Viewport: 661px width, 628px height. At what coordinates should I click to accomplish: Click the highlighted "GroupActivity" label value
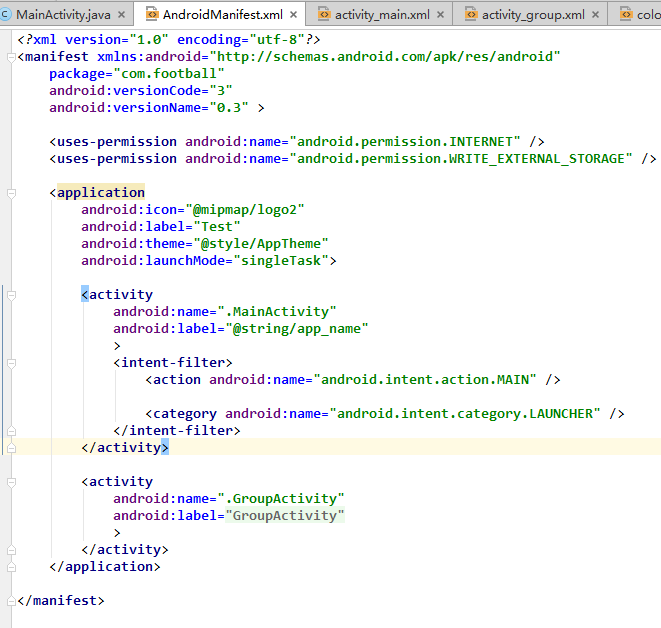[285, 515]
